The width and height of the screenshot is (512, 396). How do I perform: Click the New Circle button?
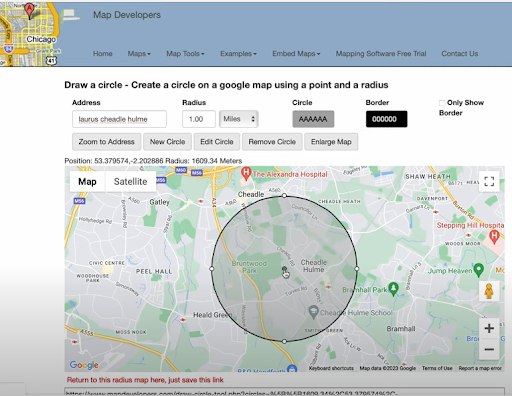(167, 142)
